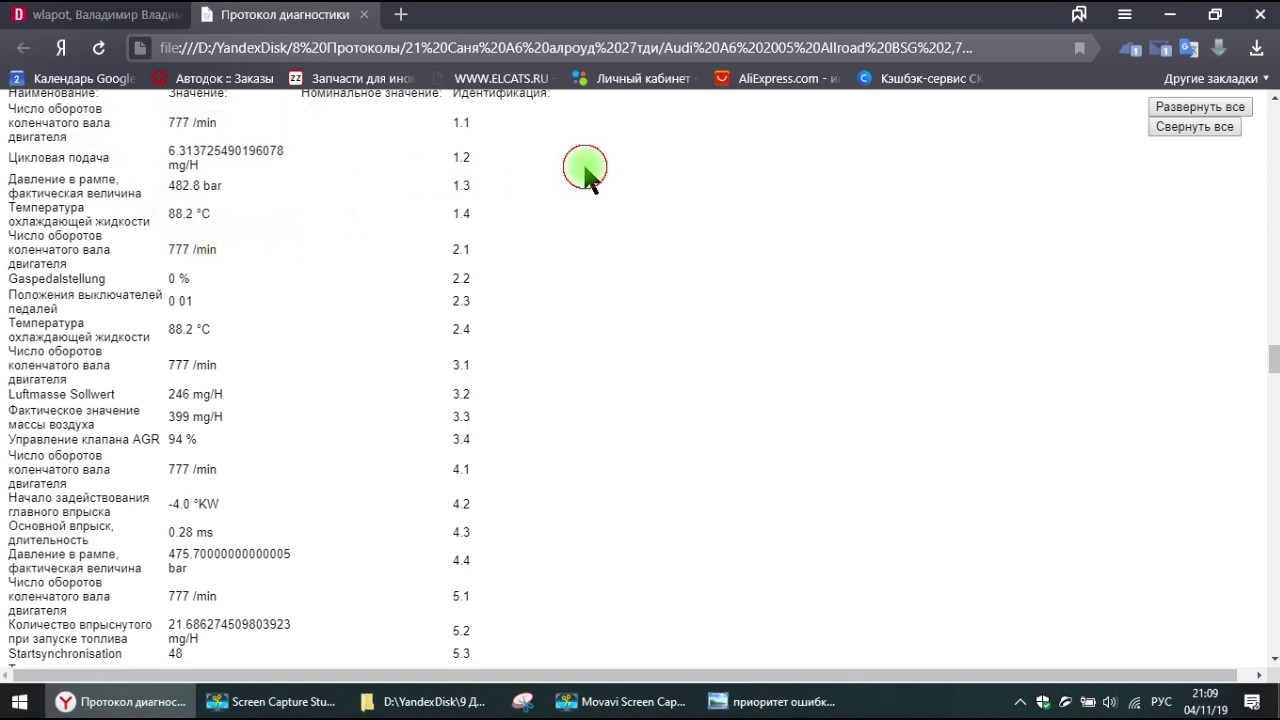Select the Протокол диагностики tab
This screenshot has width=1280, height=720.
coord(284,15)
